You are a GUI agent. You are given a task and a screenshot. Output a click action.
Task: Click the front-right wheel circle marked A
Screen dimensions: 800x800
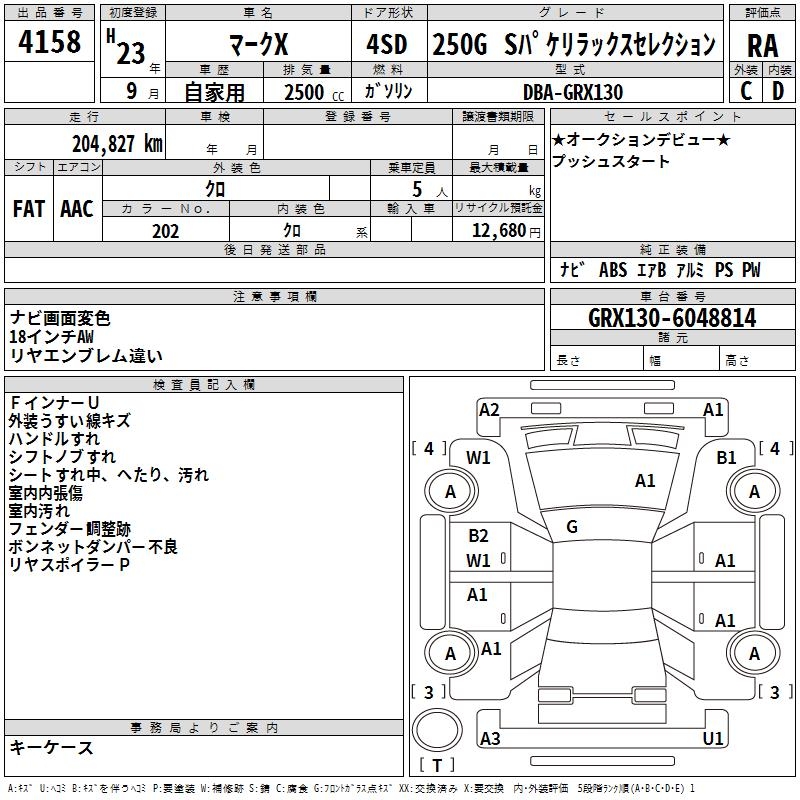[754, 491]
